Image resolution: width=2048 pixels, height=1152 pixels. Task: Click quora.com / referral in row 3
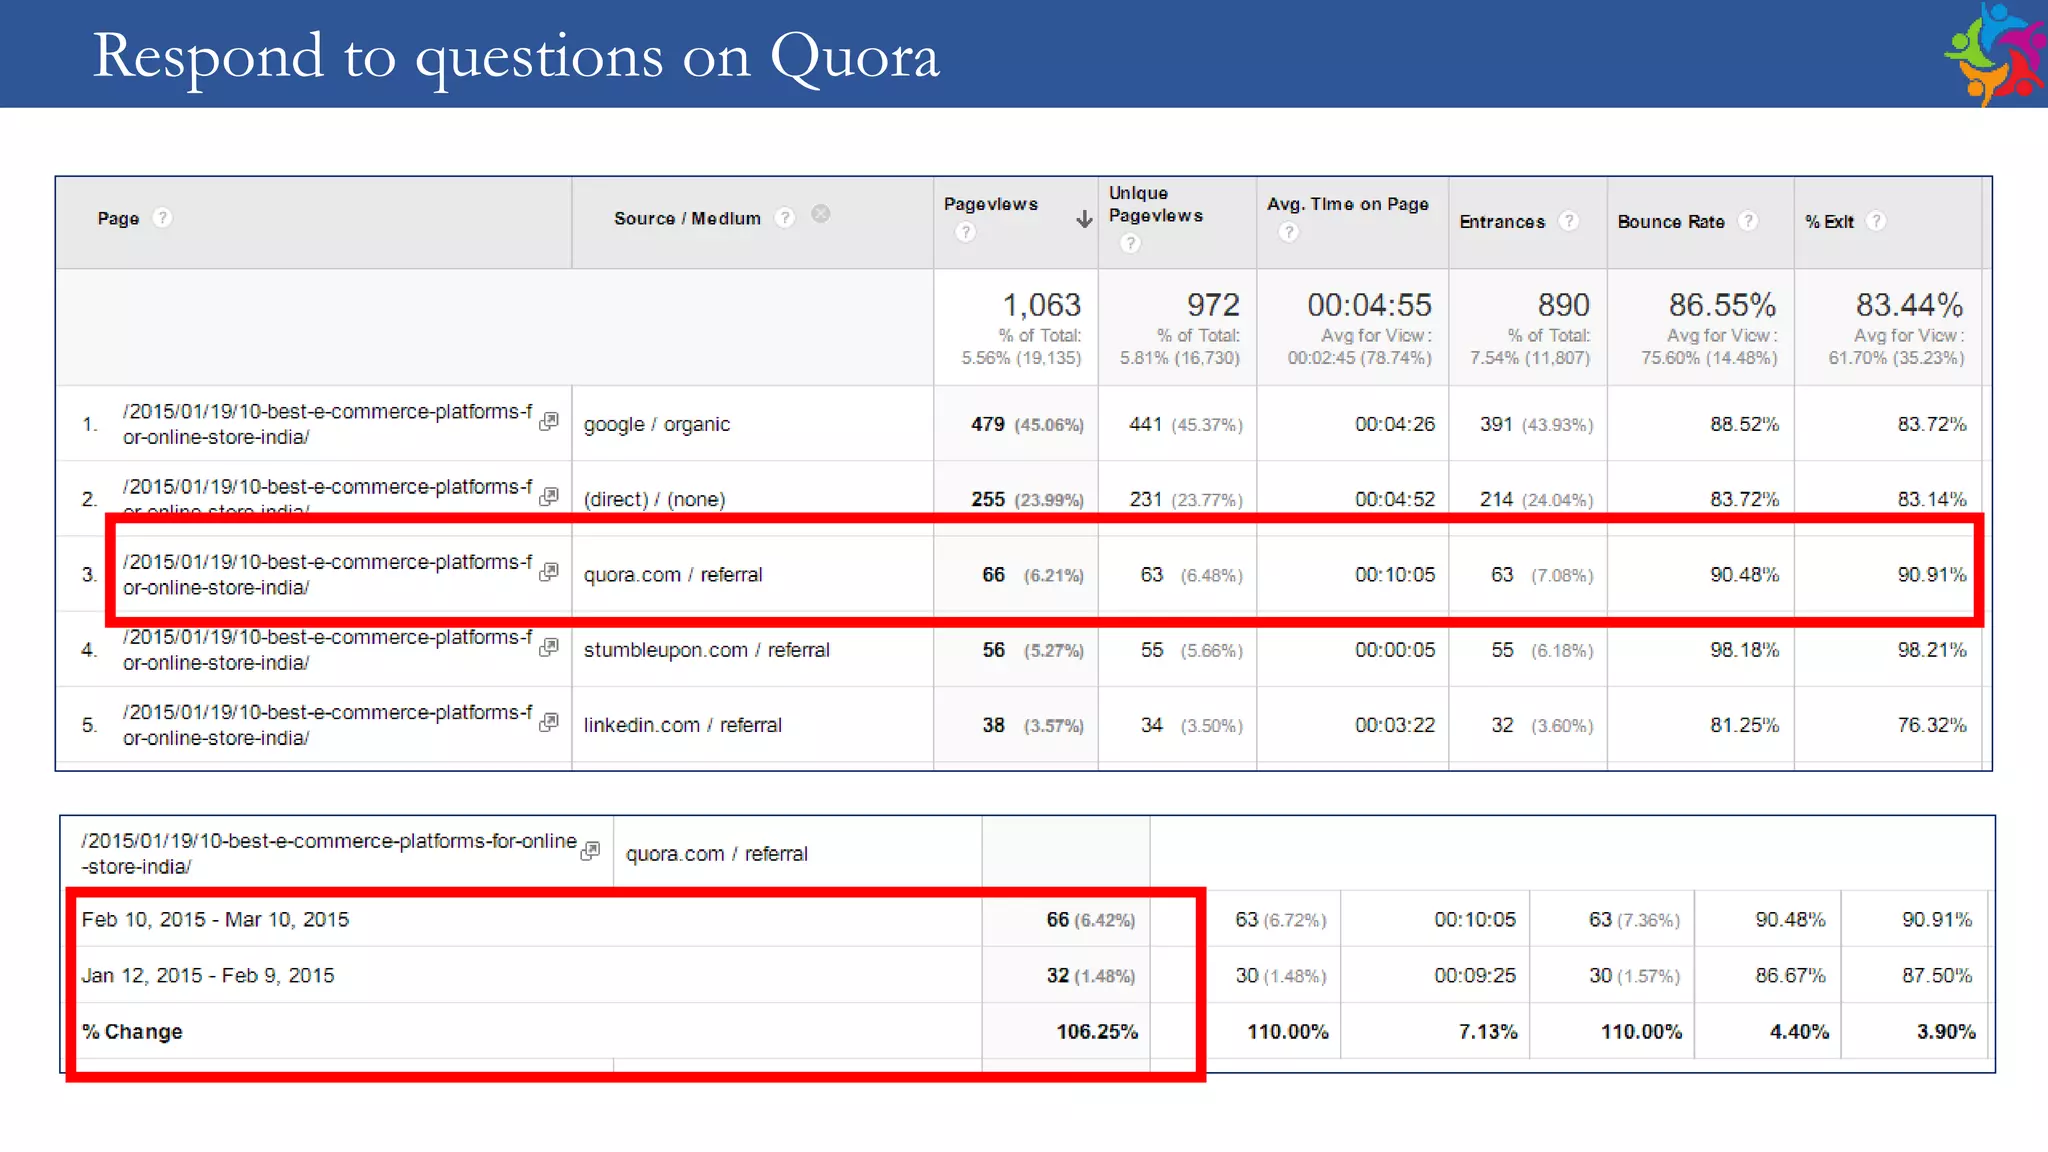(x=673, y=575)
